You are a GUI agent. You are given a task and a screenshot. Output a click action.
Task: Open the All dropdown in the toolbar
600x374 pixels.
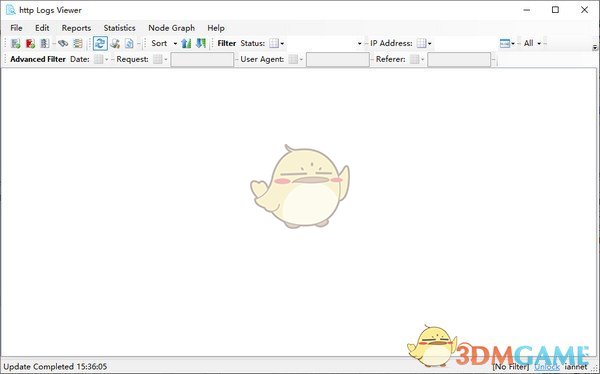point(532,43)
